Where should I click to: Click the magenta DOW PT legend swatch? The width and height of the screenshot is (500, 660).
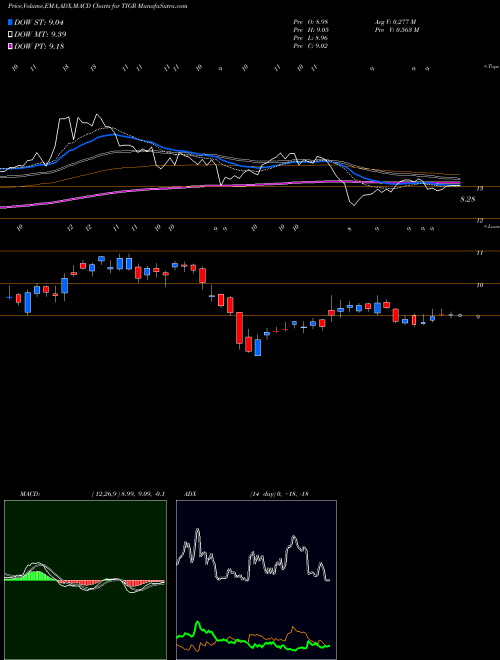coord(10,46)
